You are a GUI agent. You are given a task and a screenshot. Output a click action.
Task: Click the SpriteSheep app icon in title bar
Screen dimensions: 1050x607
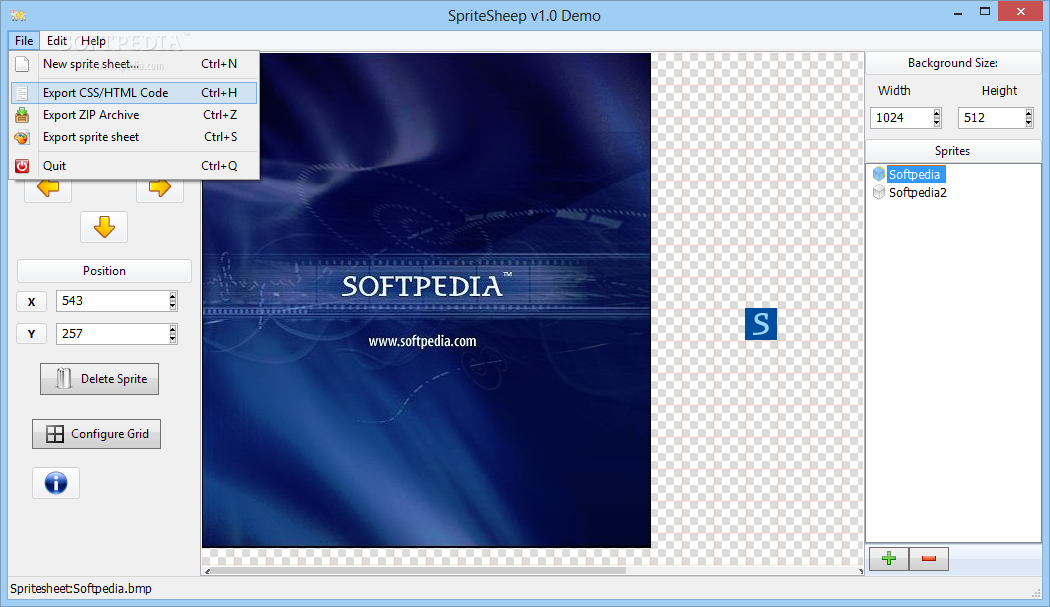[x=18, y=15]
